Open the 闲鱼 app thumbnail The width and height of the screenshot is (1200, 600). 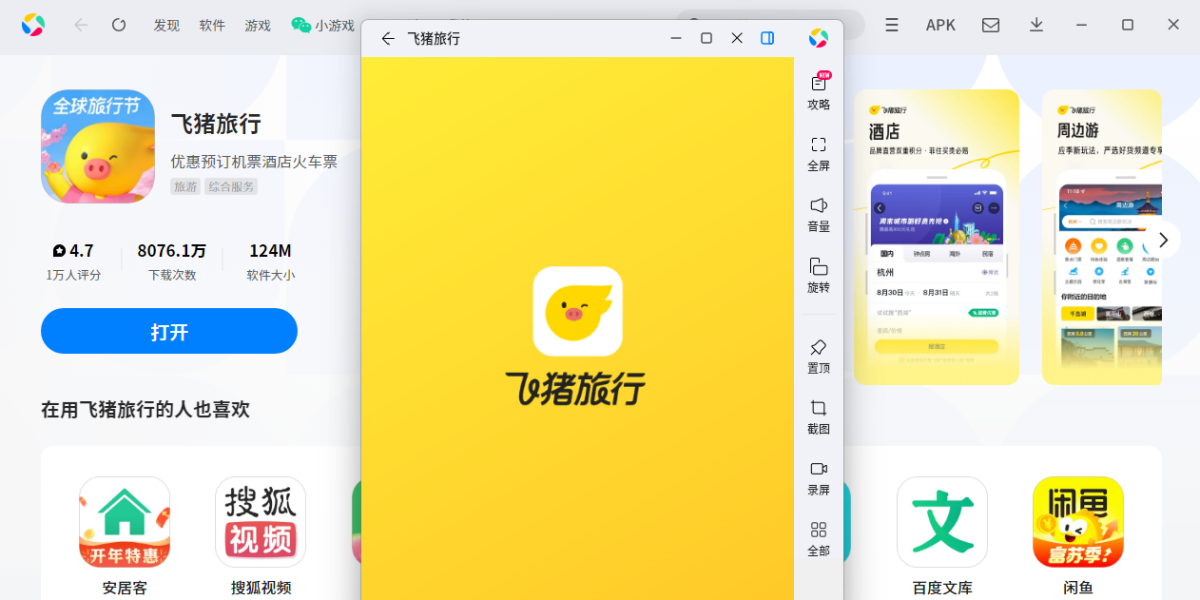click(1078, 522)
